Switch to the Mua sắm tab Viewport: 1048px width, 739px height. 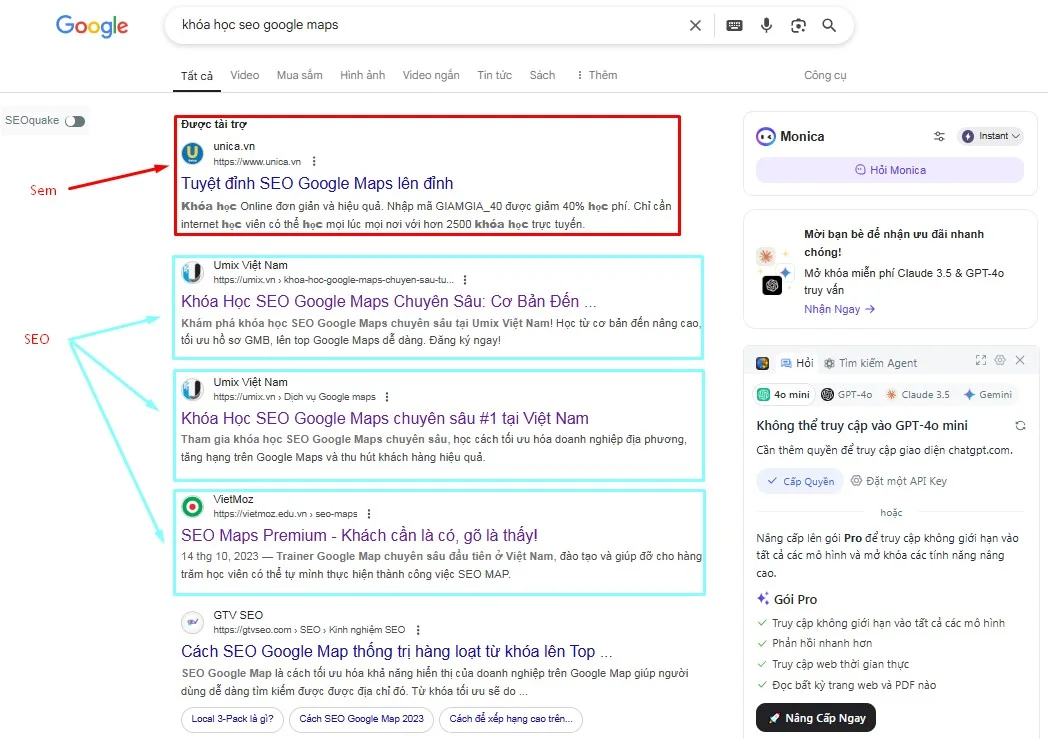pos(299,76)
